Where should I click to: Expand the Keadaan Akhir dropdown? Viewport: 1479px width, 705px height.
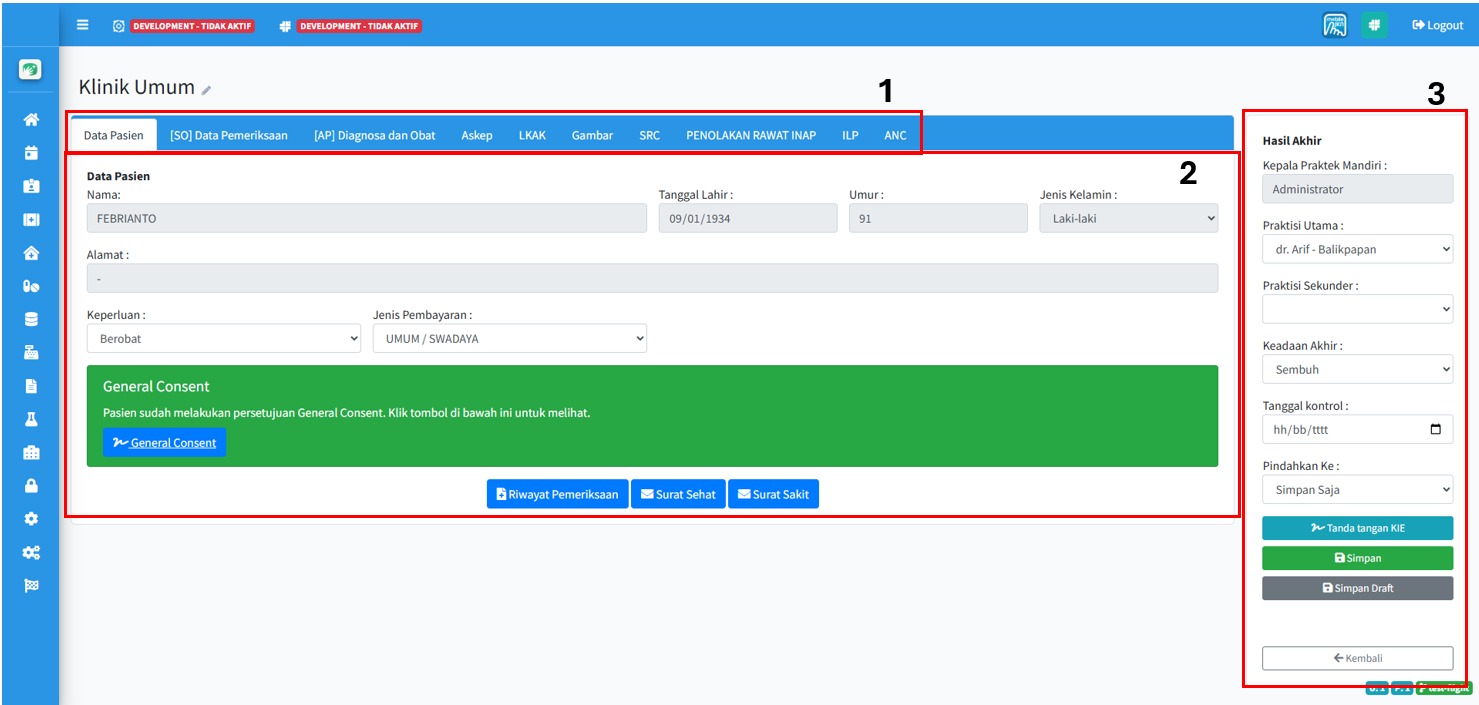point(1357,369)
